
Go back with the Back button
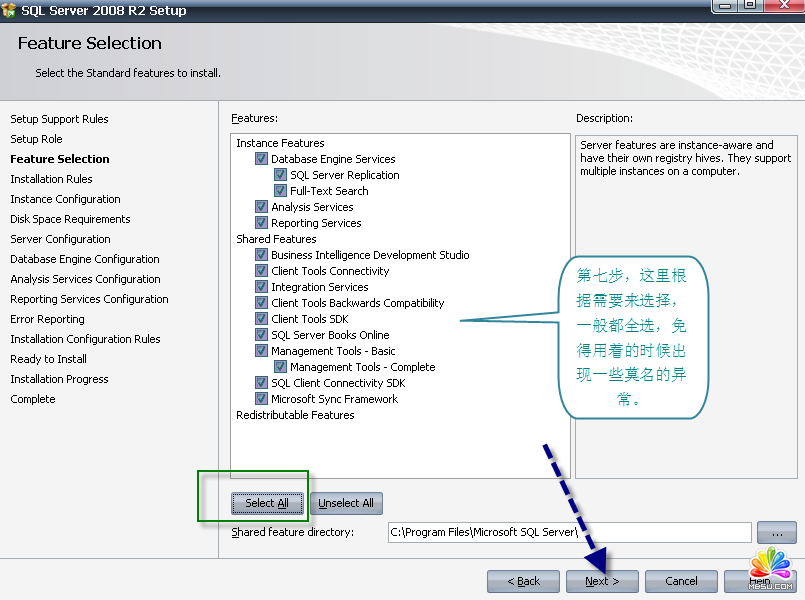point(523,581)
